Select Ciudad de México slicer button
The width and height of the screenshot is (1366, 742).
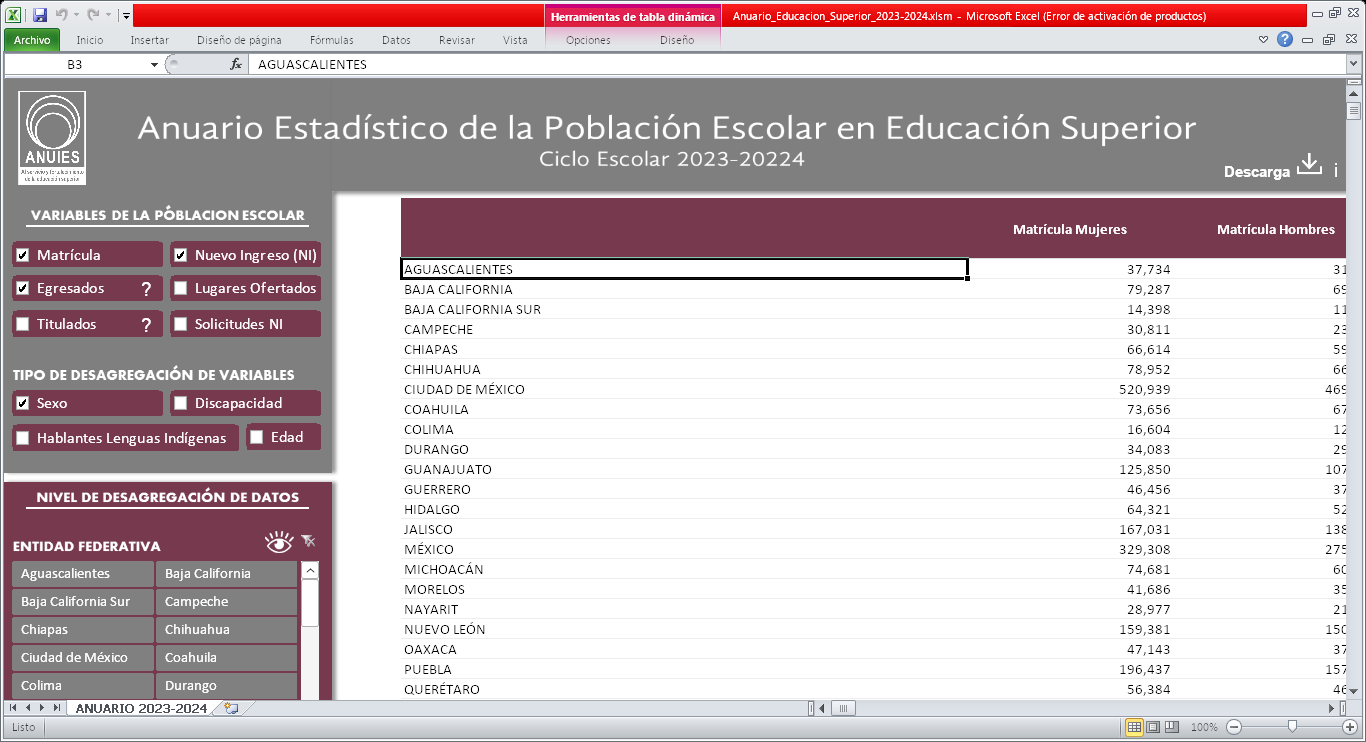pos(82,658)
